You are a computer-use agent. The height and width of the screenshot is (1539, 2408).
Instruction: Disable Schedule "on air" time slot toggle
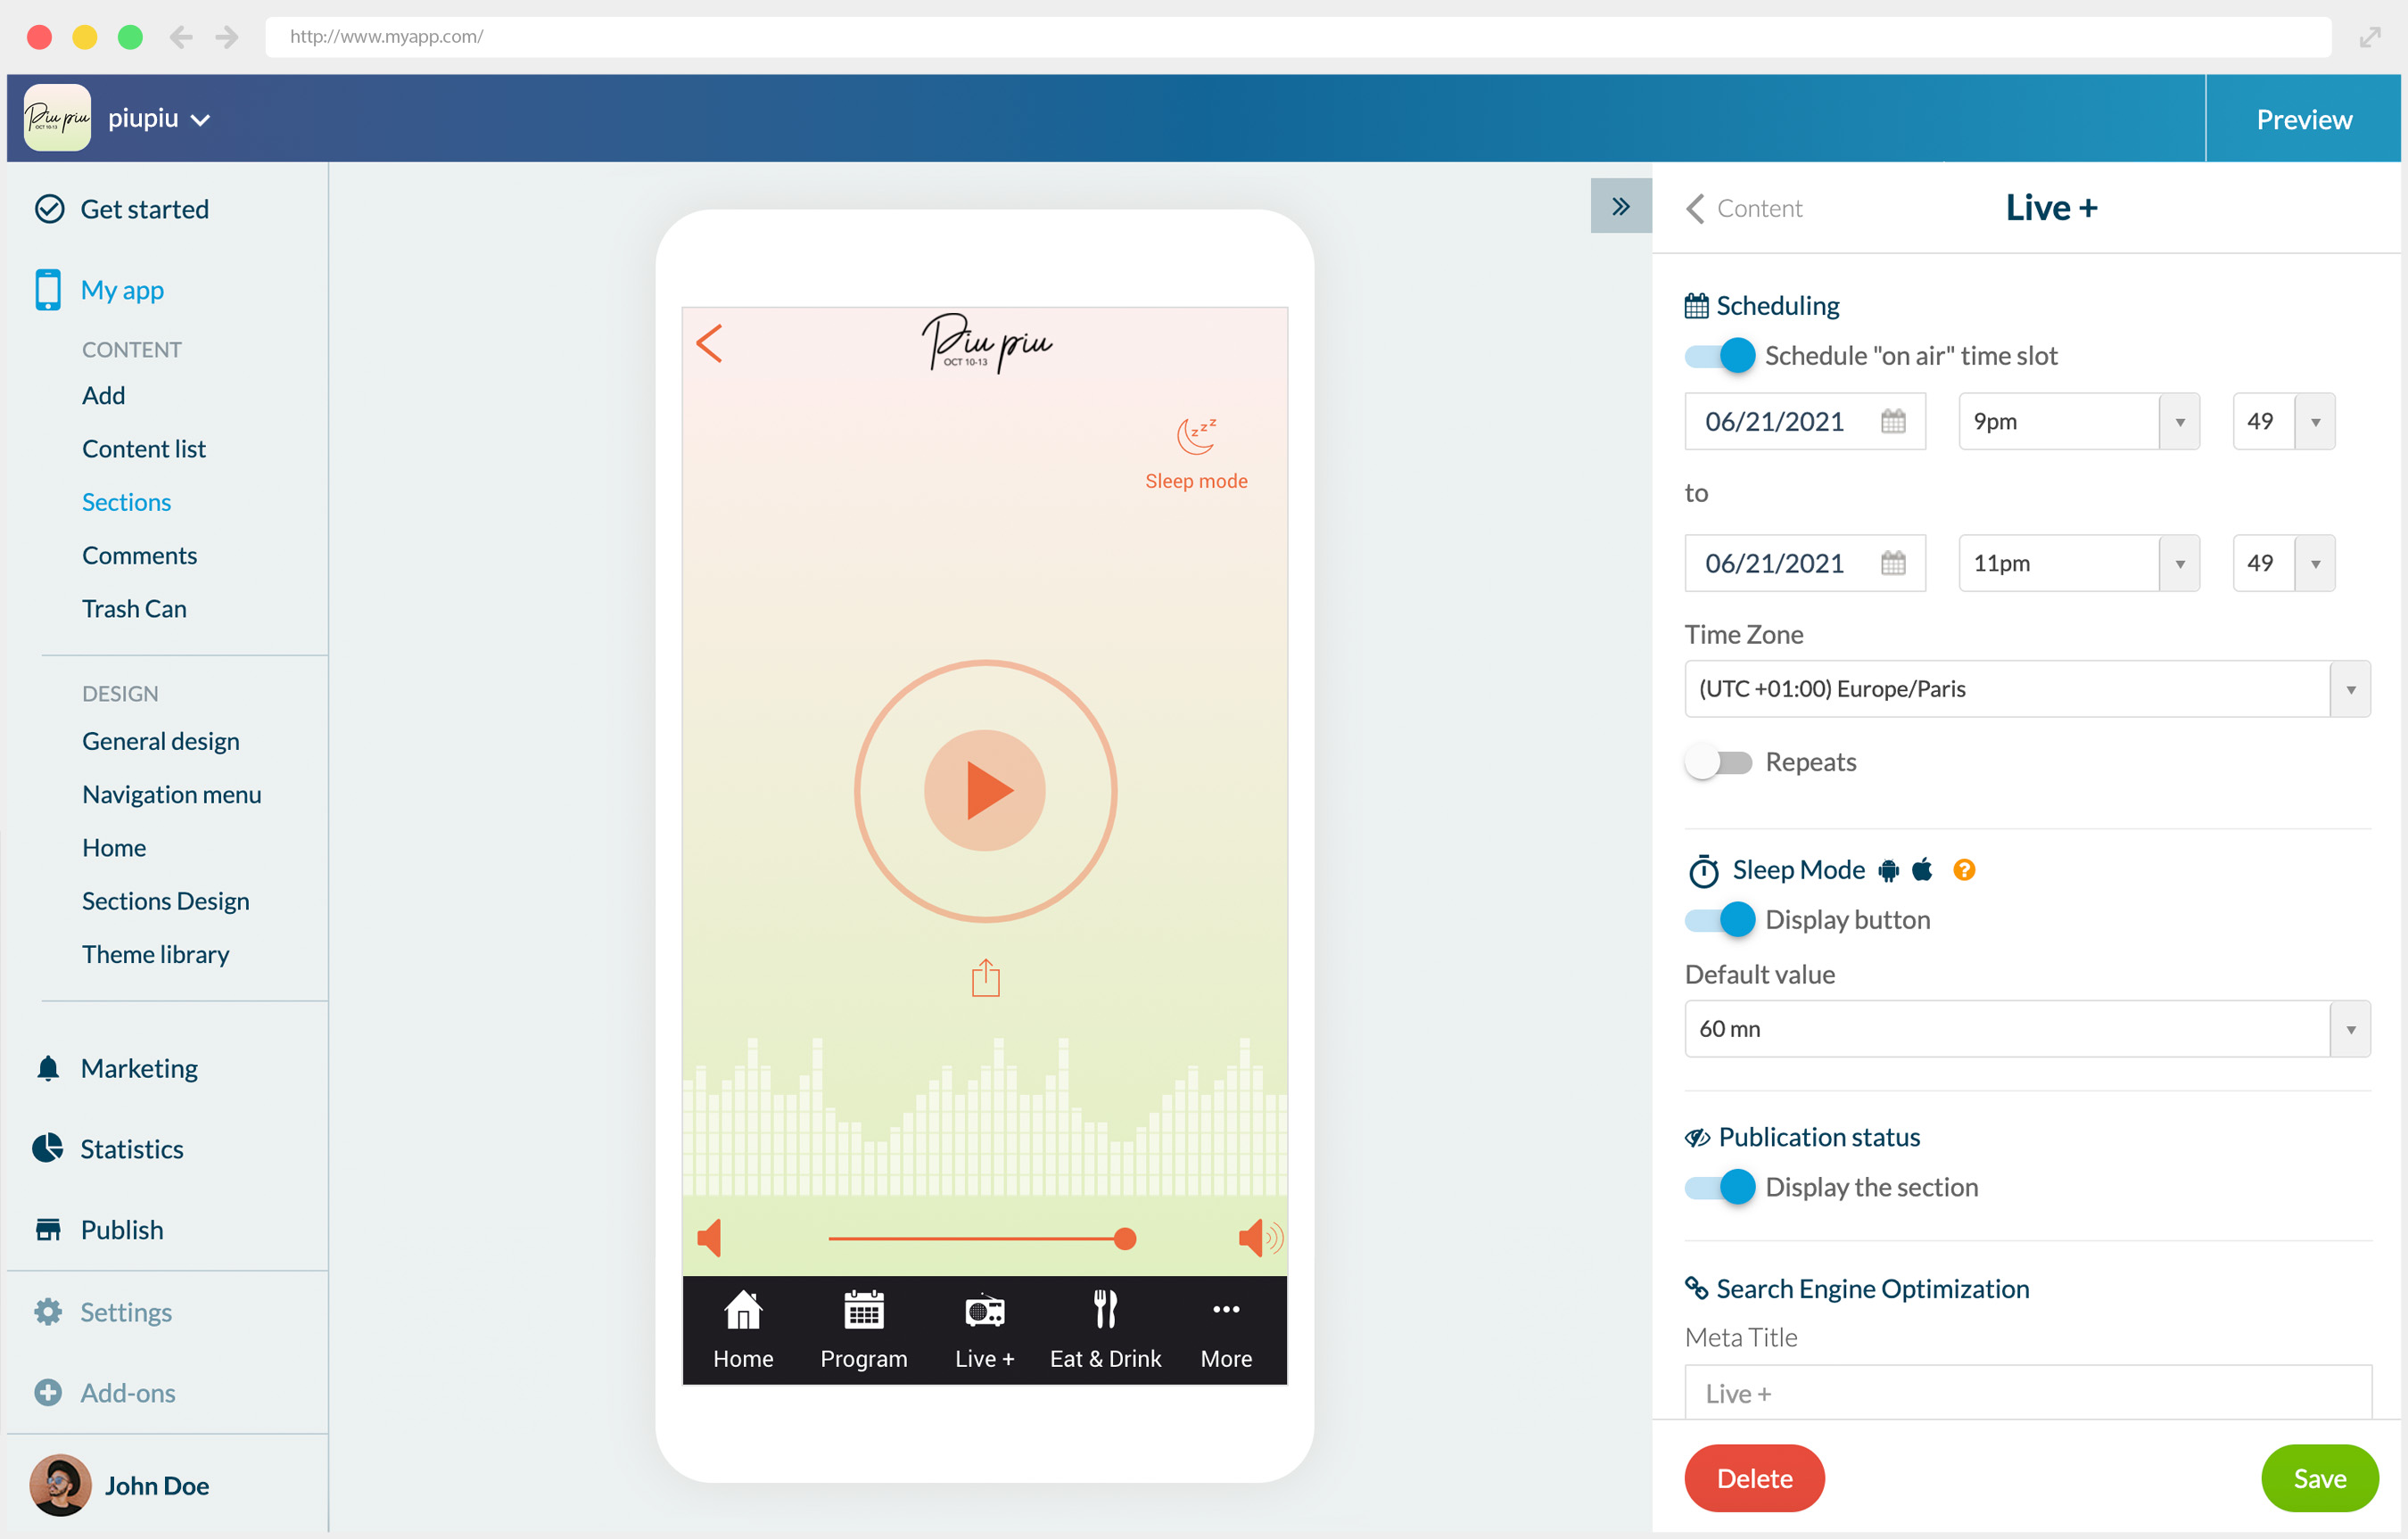(1720, 356)
